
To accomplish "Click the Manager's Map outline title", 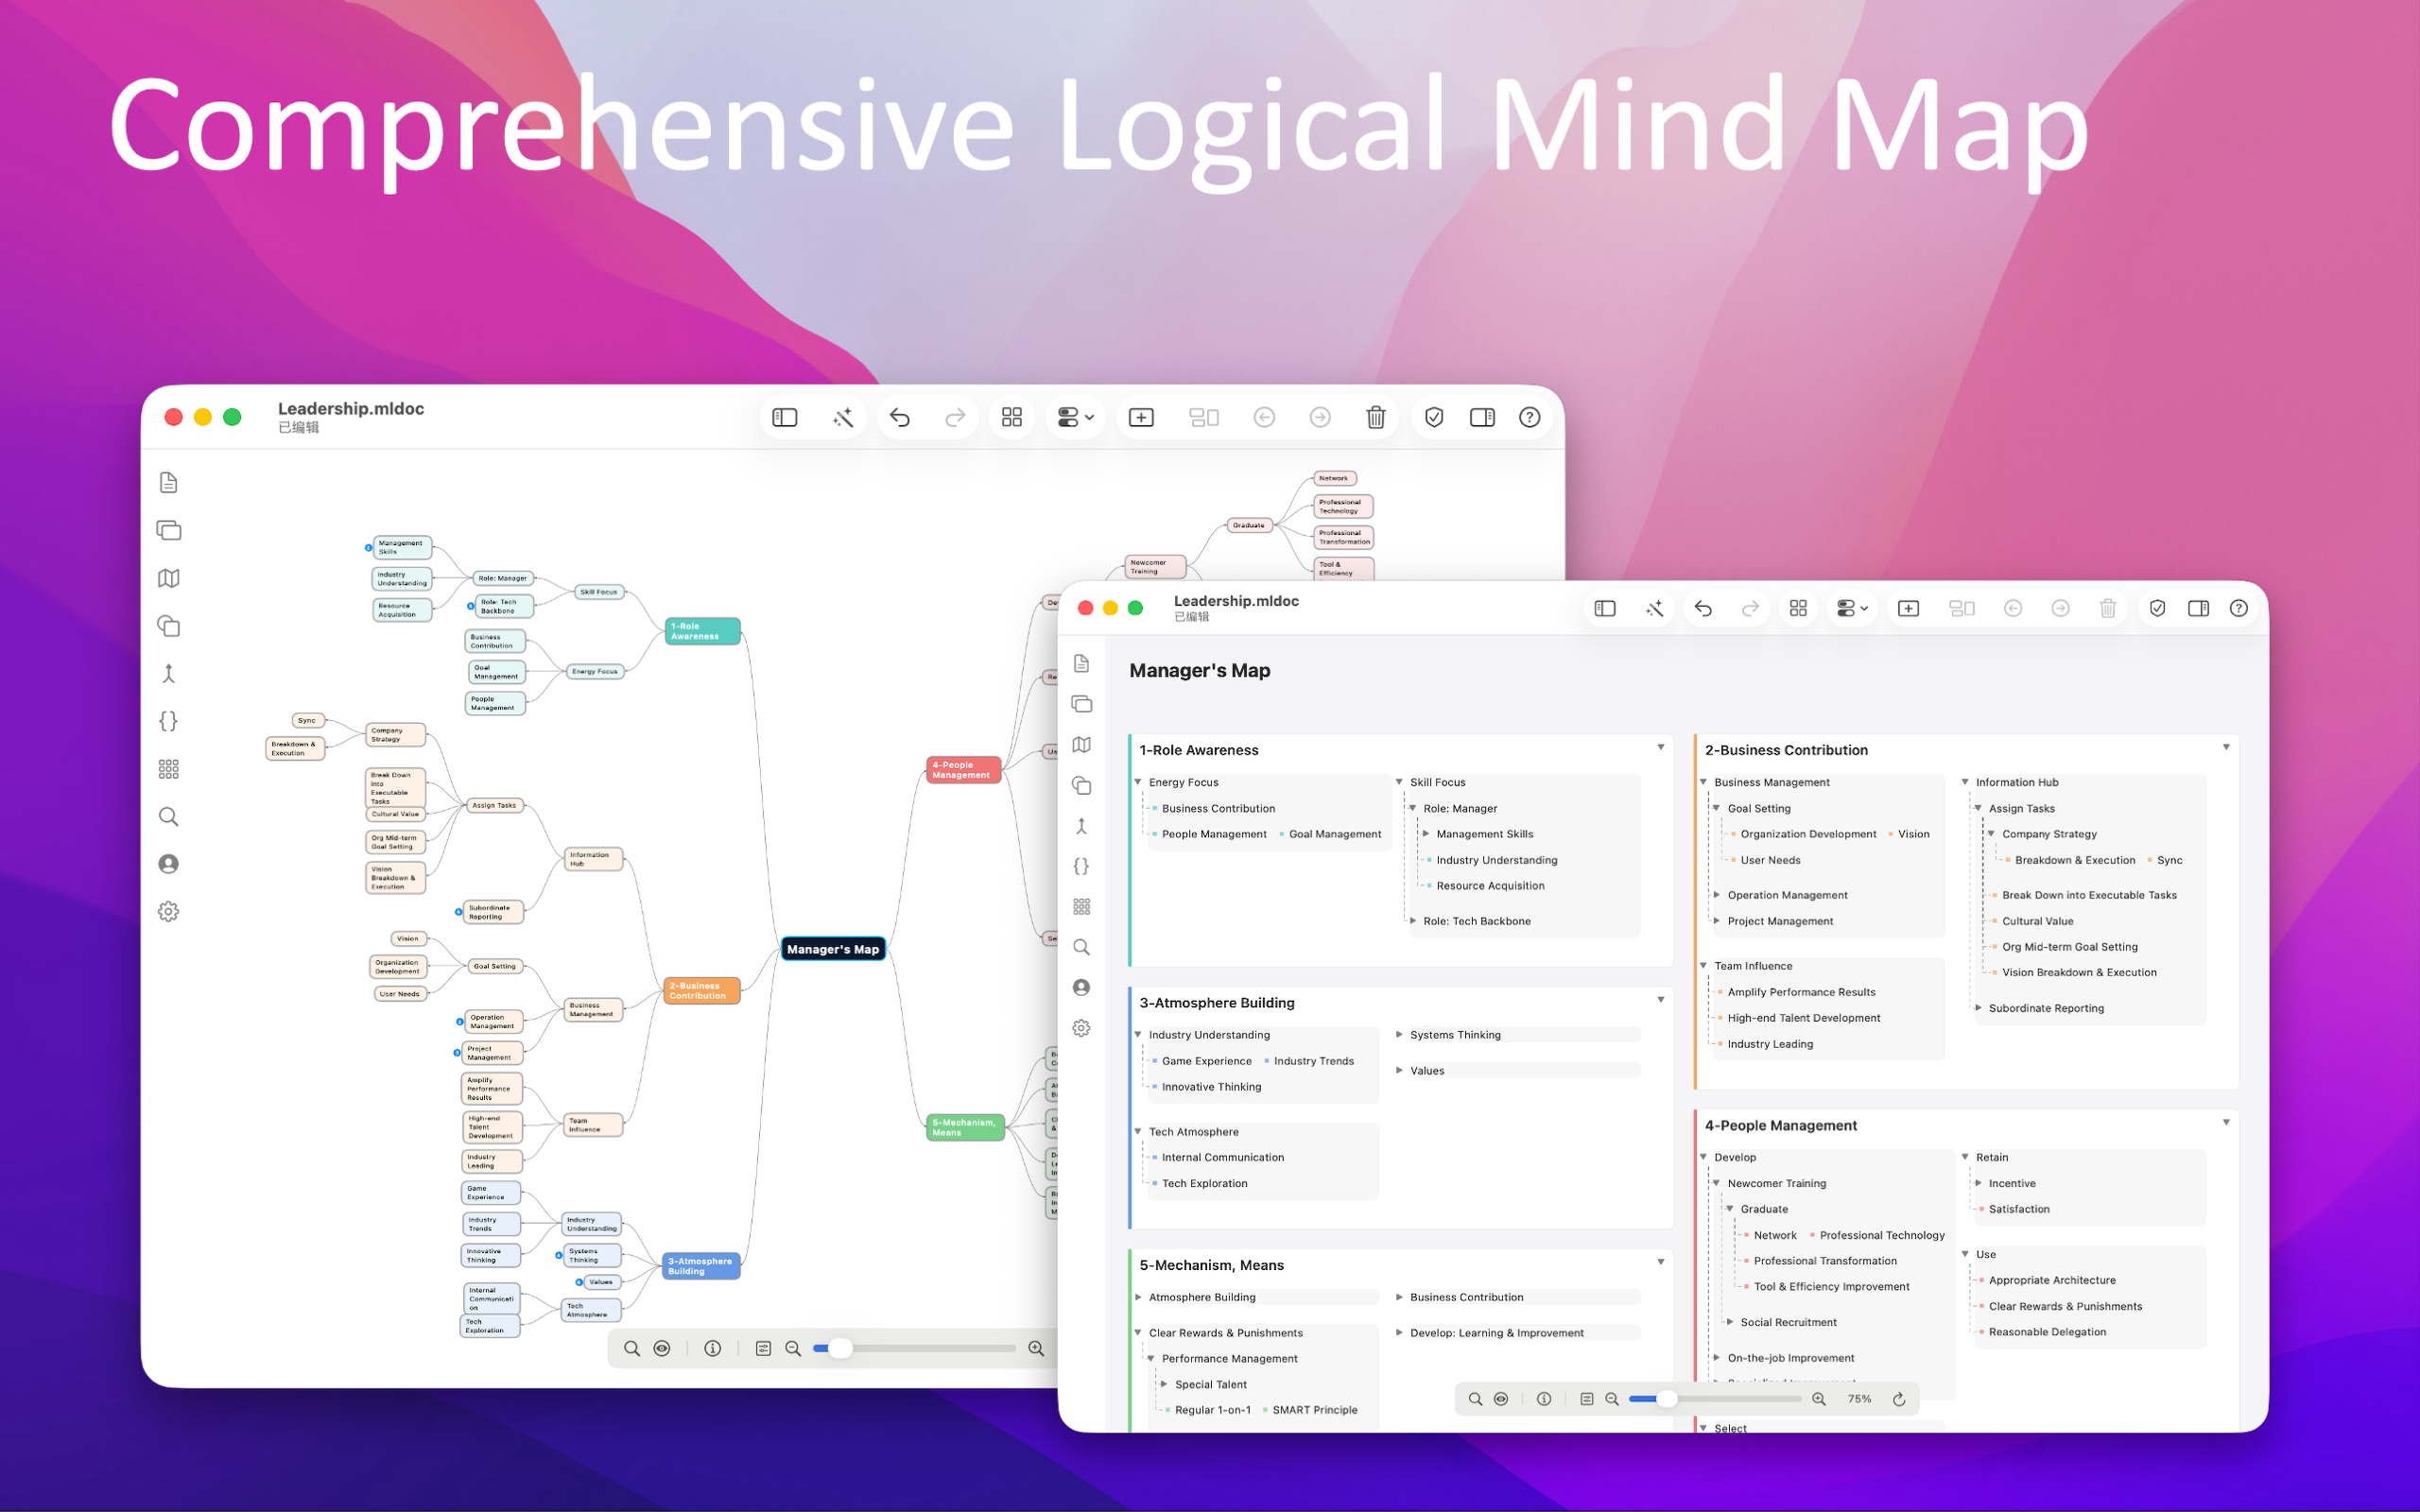I will [x=1199, y=671].
